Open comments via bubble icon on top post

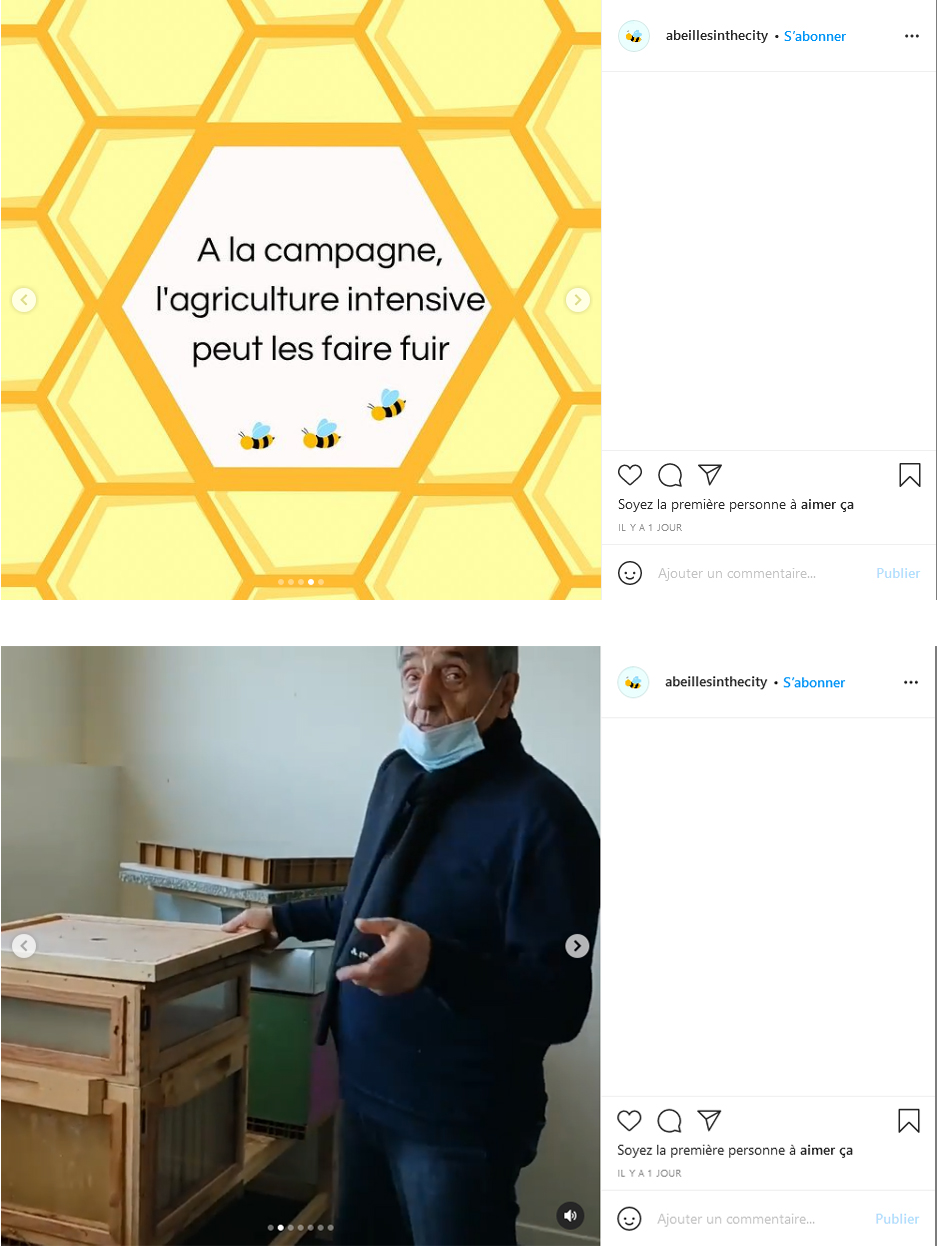670,475
